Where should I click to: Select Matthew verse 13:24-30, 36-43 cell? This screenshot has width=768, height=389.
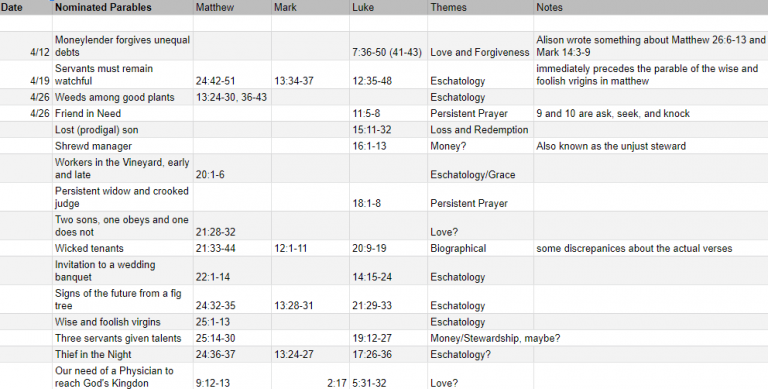tap(232, 97)
